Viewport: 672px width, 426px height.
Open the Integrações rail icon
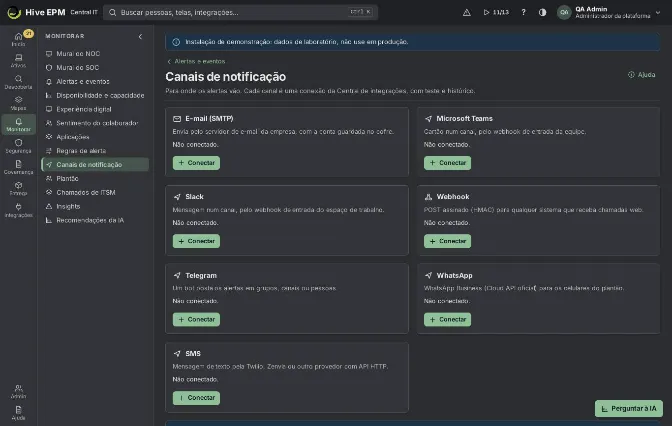coord(18,210)
